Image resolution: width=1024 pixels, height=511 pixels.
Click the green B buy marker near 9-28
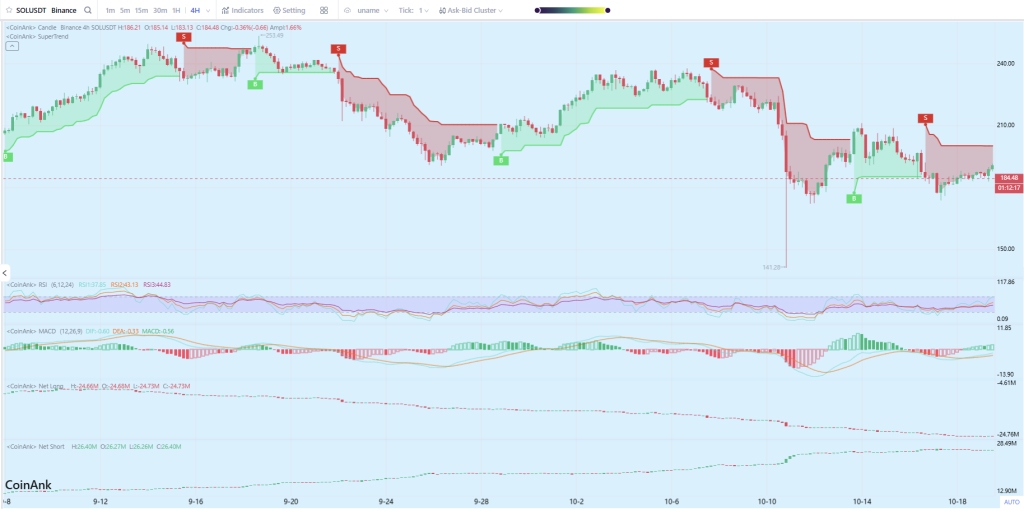pos(502,160)
